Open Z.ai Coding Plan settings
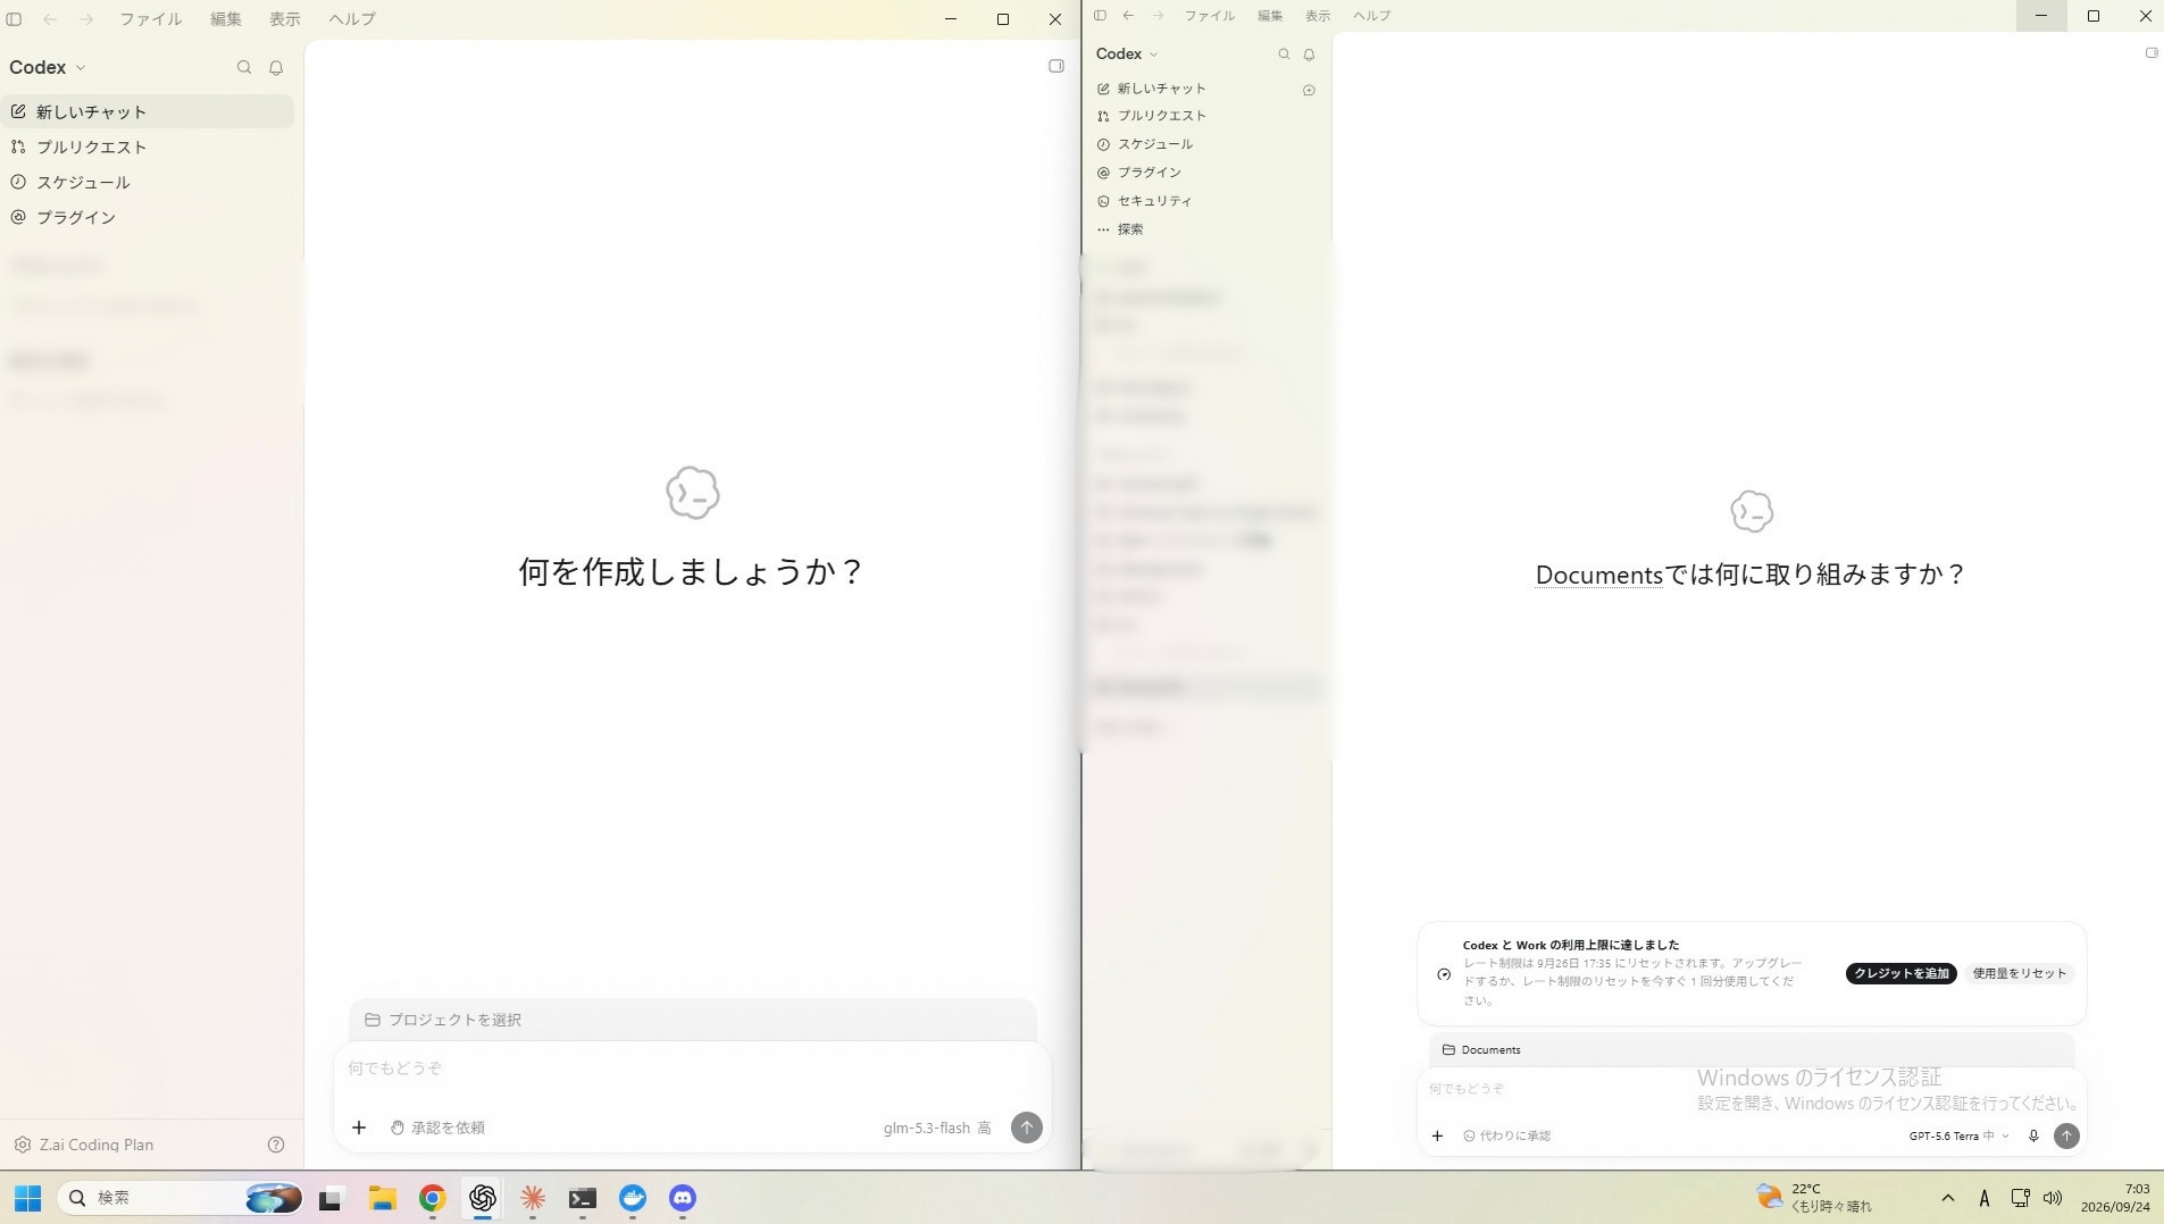This screenshot has height=1224, width=2164. click(x=85, y=1144)
